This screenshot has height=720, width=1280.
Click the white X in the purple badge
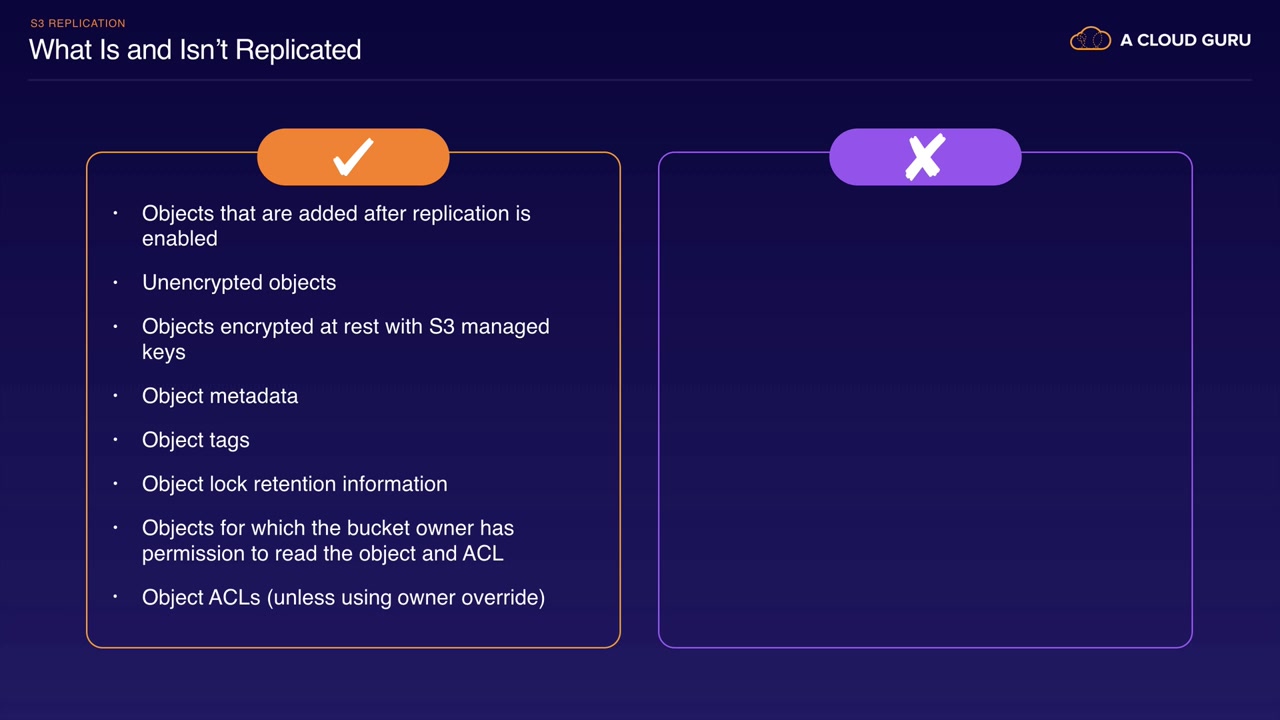925,157
